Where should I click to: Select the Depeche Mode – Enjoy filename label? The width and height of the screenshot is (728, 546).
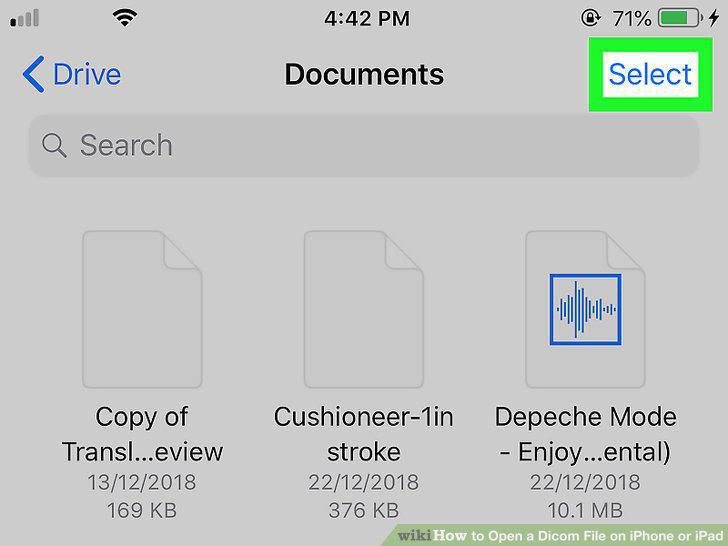[x=585, y=434]
